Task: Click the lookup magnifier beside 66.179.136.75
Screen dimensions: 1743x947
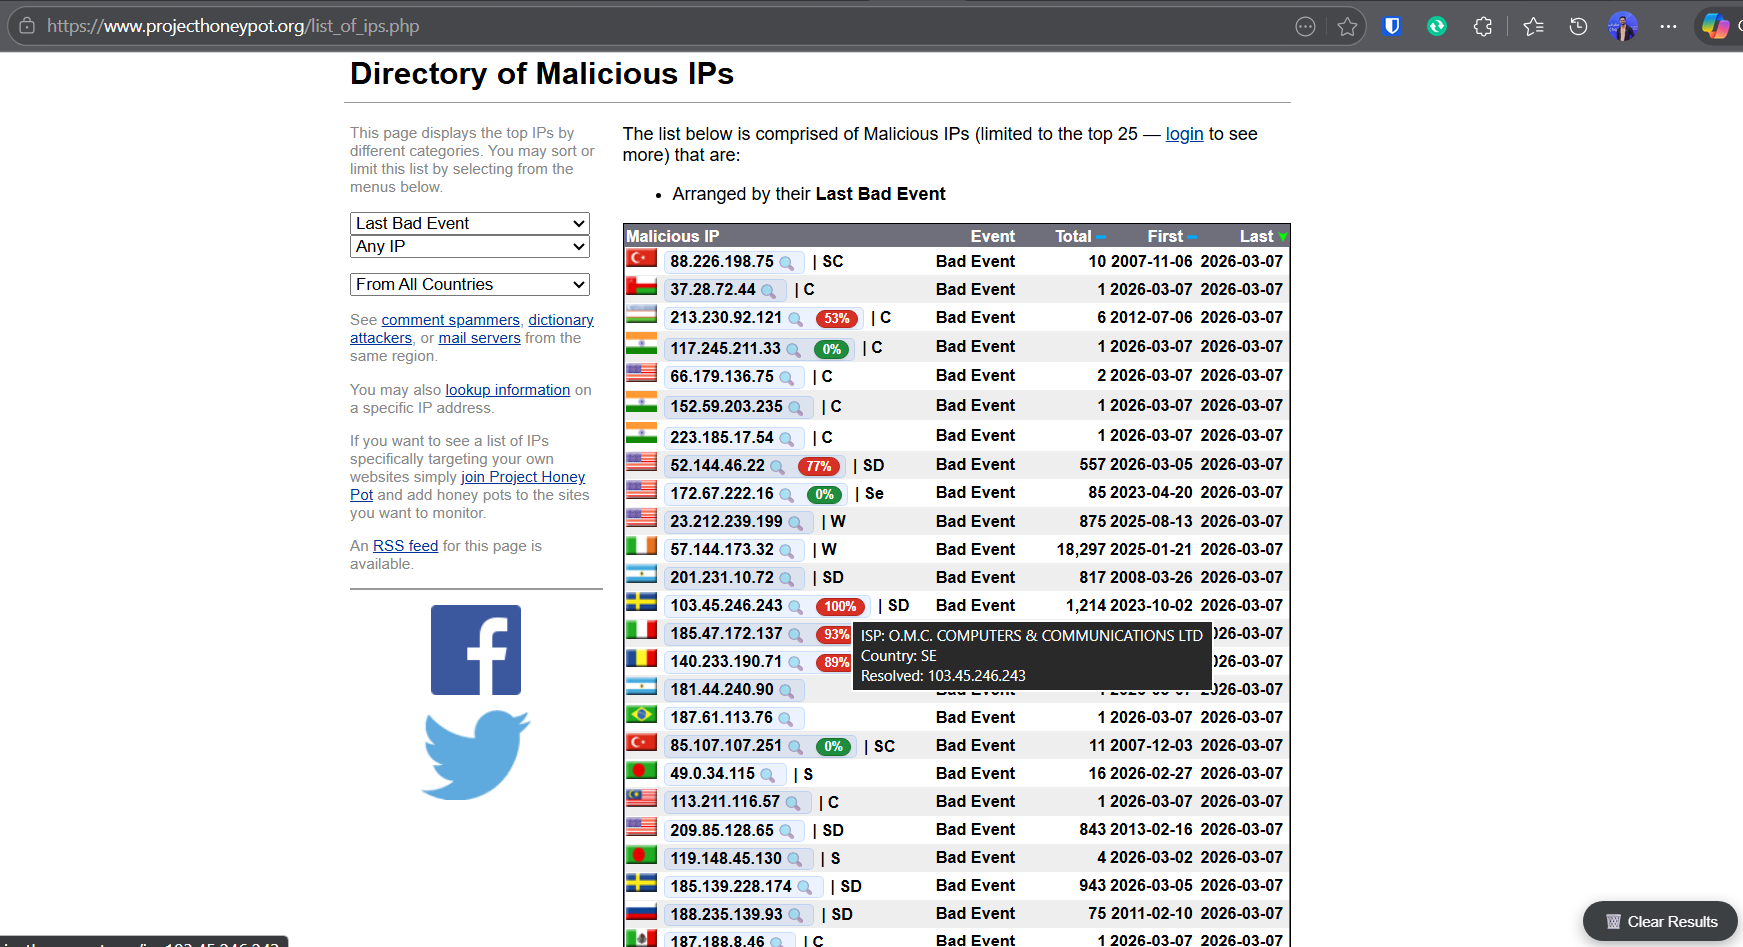Action: (x=787, y=378)
